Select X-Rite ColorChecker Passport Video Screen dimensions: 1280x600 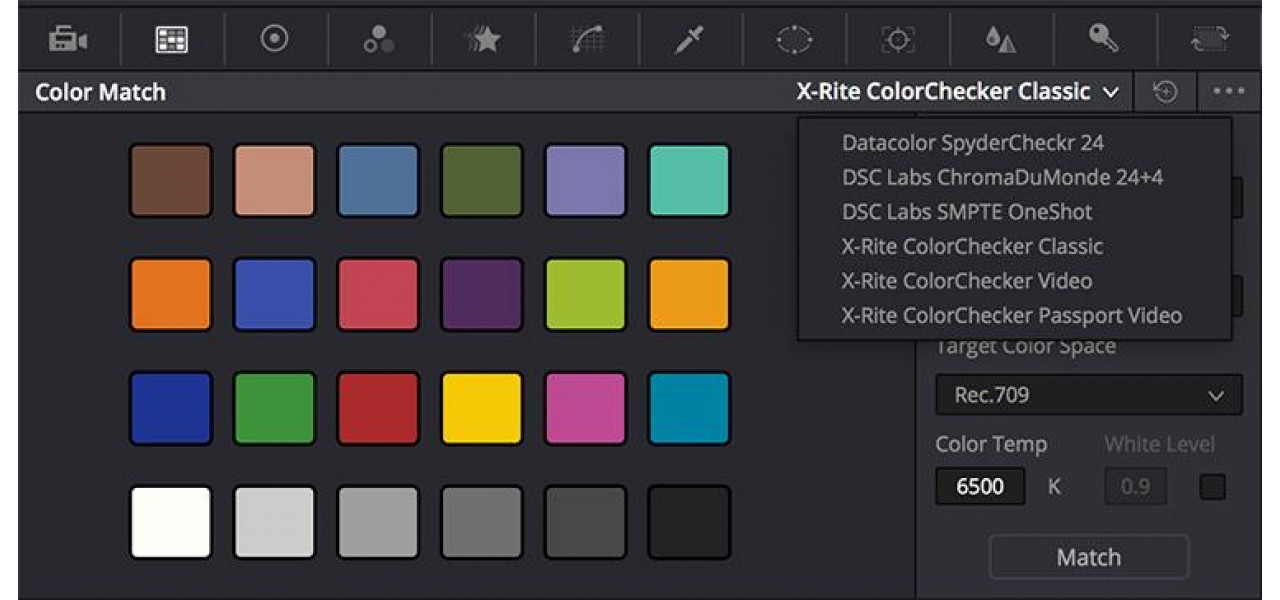[x=1012, y=316]
